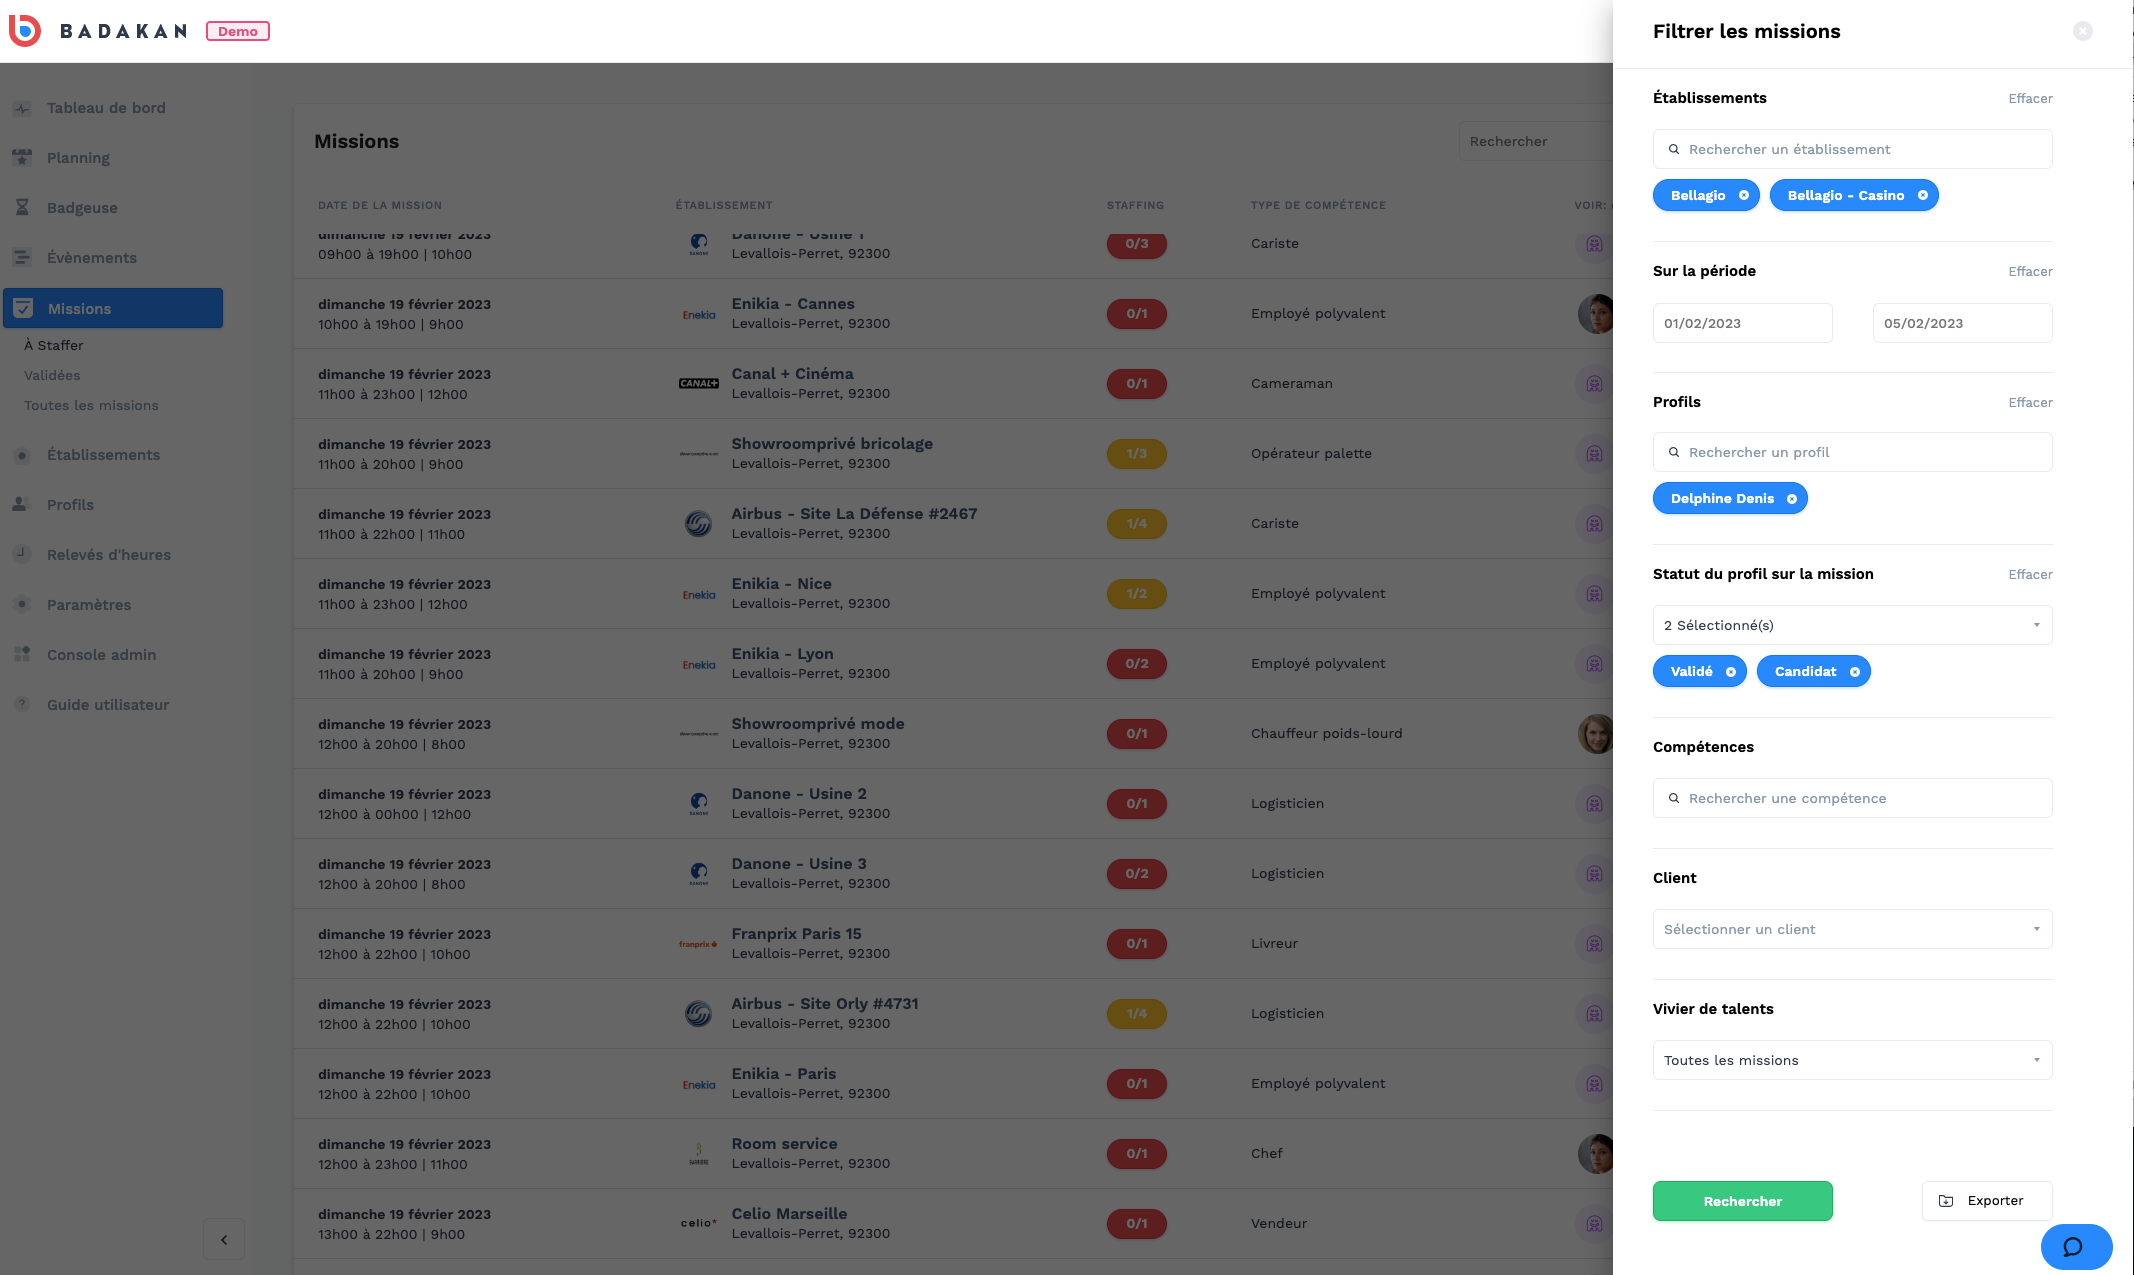
Task: Open the Sélectionner un client dropdown
Action: click(1852, 929)
